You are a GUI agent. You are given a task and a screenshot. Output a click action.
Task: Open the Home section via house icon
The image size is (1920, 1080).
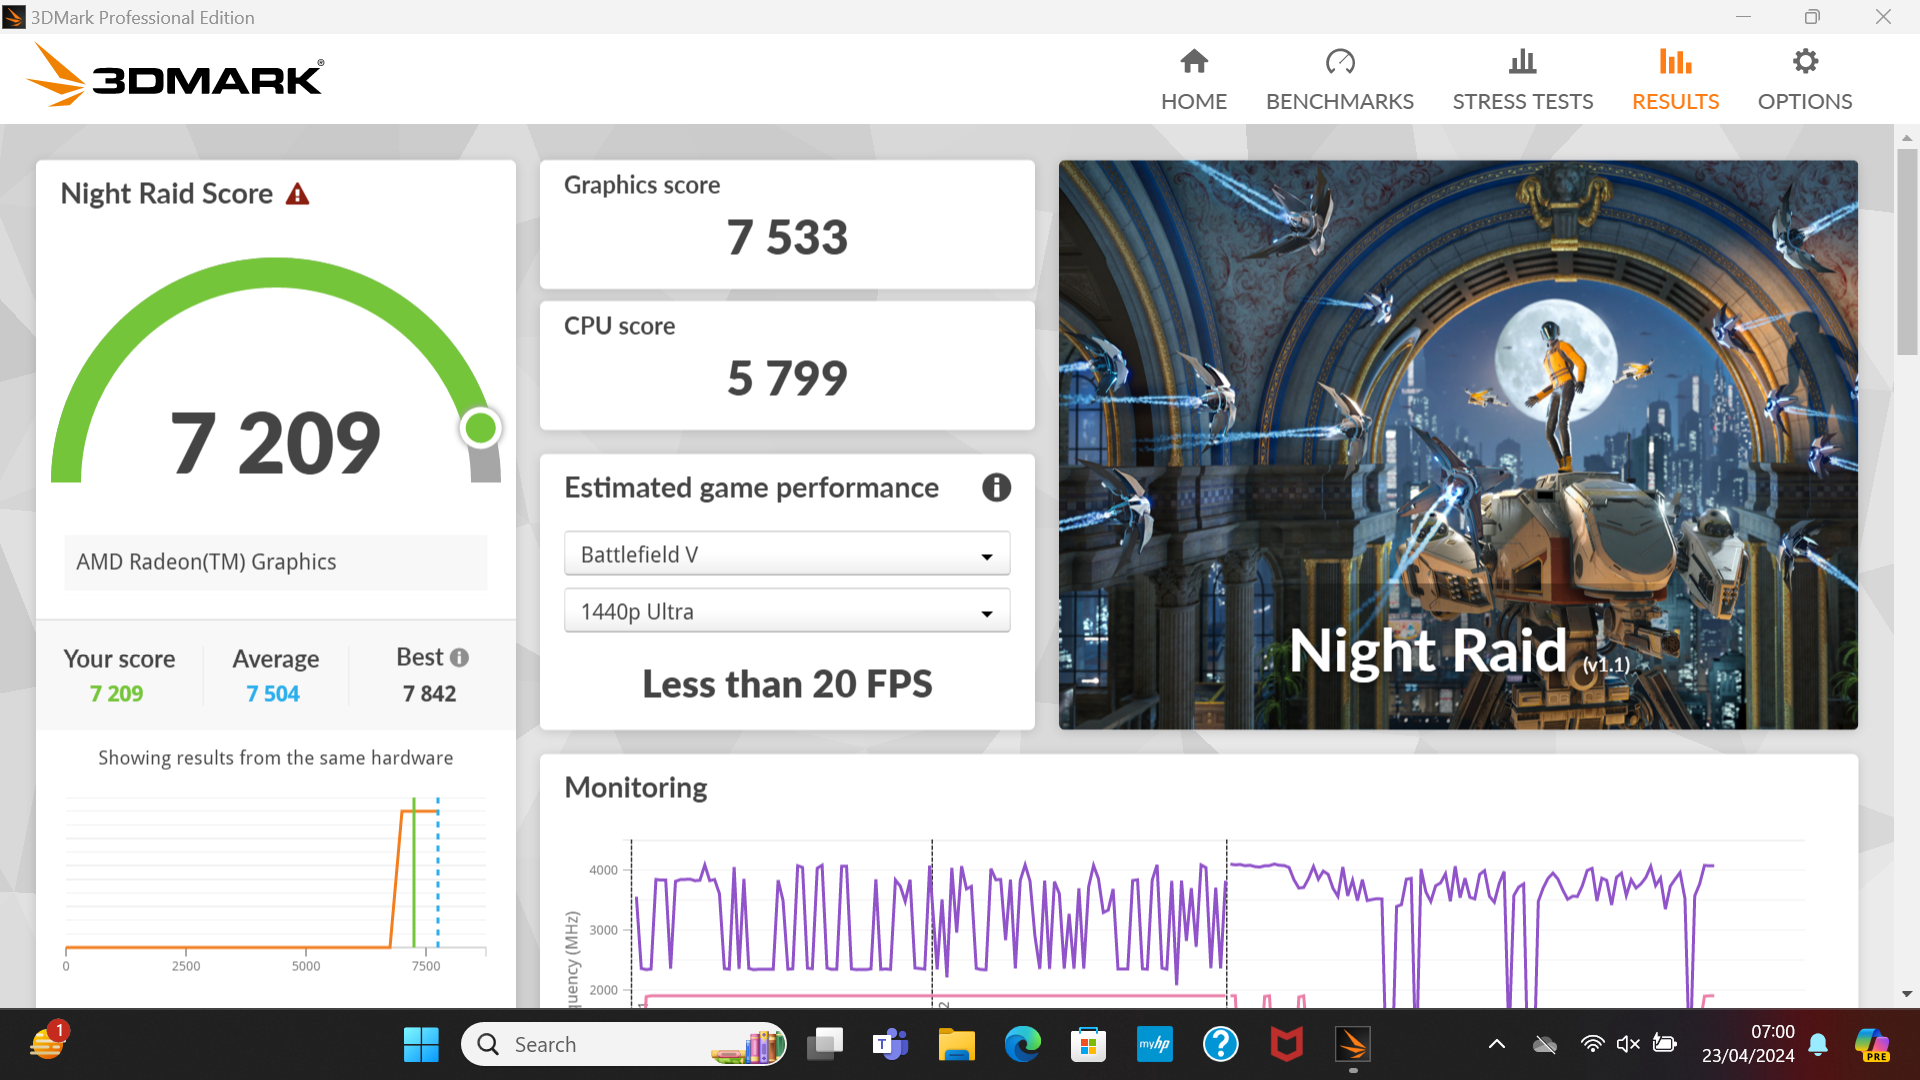(x=1193, y=62)
